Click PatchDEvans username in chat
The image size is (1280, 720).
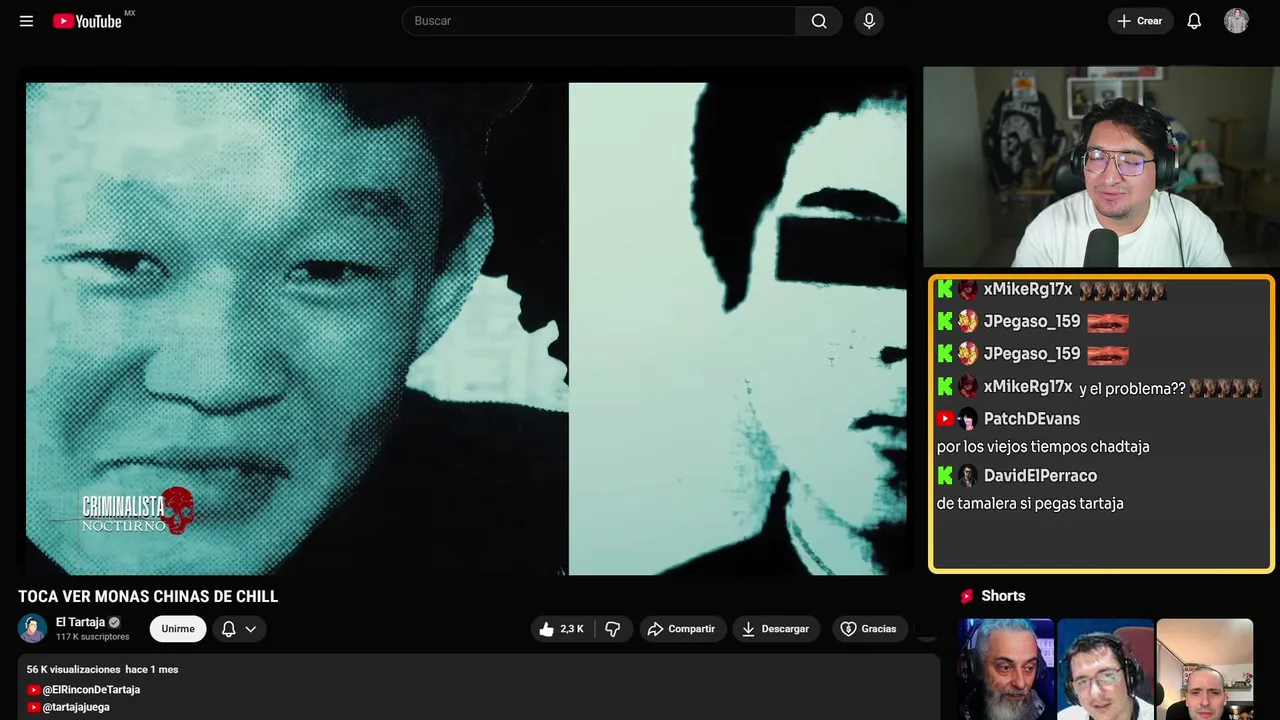[1032, 419]
